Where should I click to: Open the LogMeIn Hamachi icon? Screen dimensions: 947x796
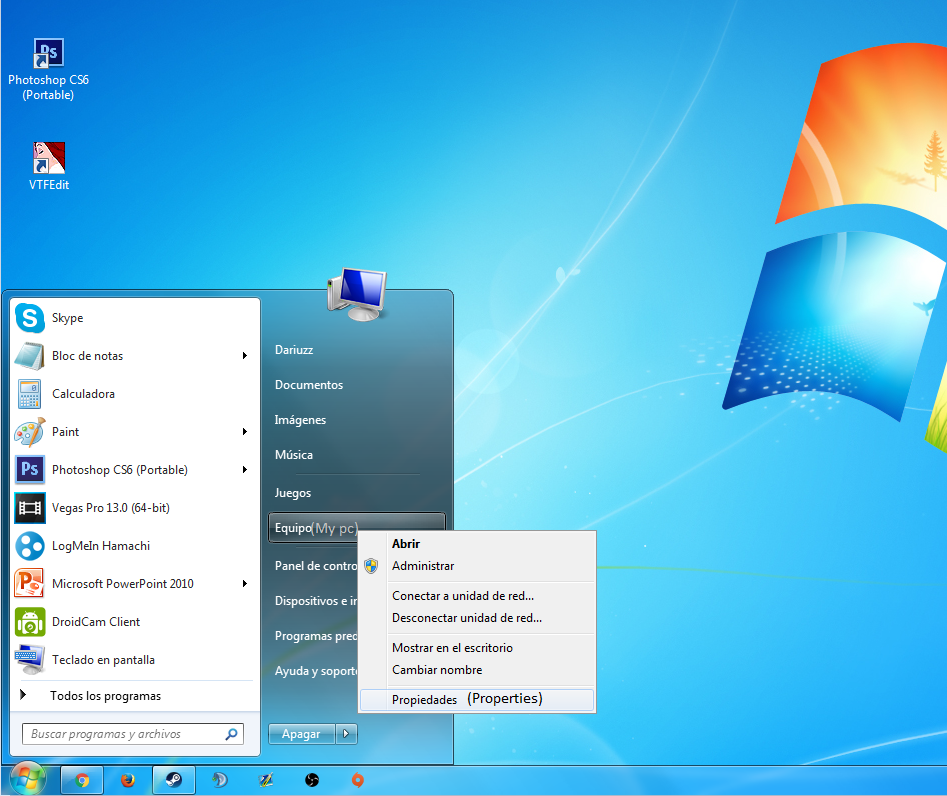tap(30, 545)
